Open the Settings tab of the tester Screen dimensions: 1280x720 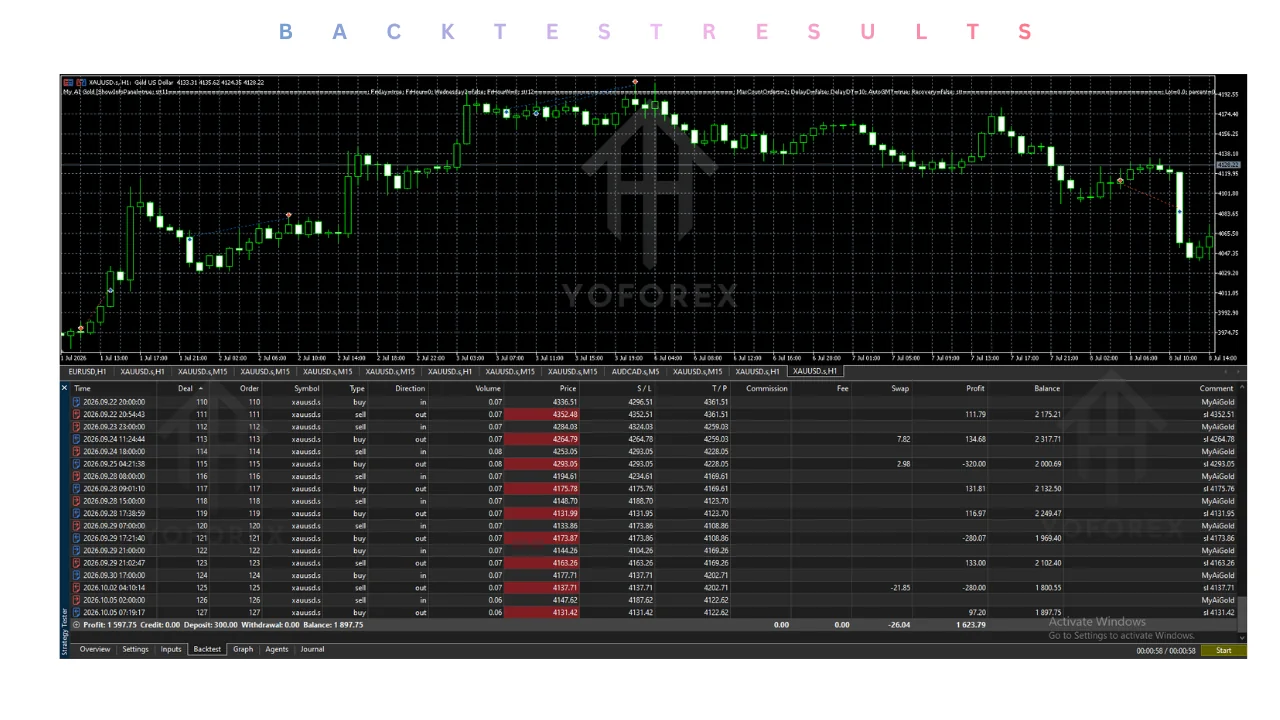136,649
